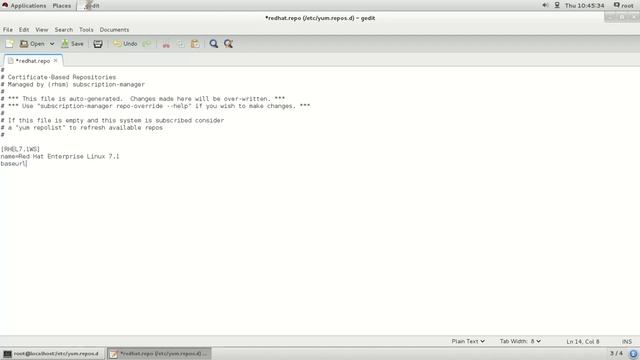Click the notification icon in bottom right corner

633,354
